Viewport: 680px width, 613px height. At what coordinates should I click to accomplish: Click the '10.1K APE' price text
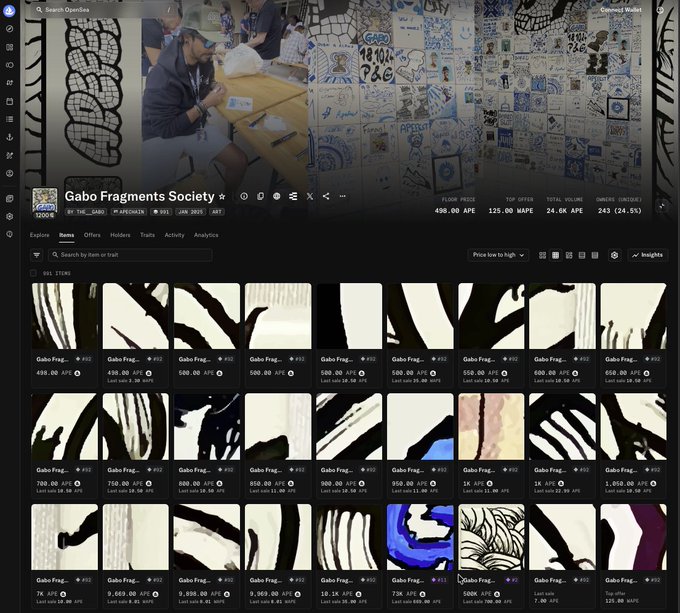pyautogui.click(x=337, y=594)
